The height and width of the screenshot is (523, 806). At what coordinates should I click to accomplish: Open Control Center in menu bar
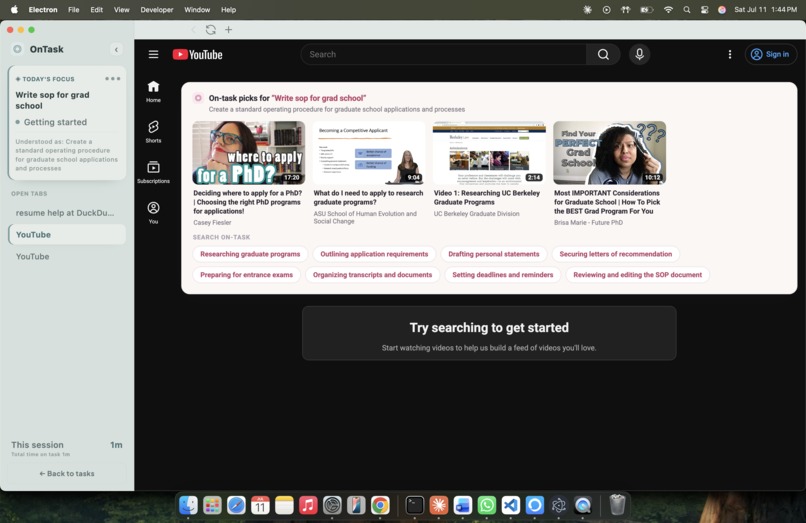704,10
